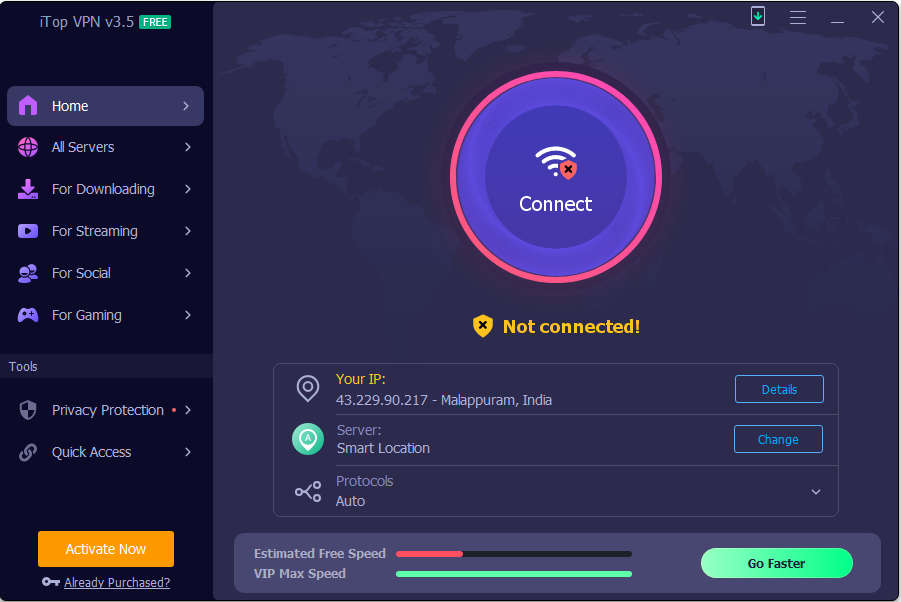The width and height of the screenshot is (901, 602).
Task: Click the Quick Access link icon
Action: pos(28,452)
